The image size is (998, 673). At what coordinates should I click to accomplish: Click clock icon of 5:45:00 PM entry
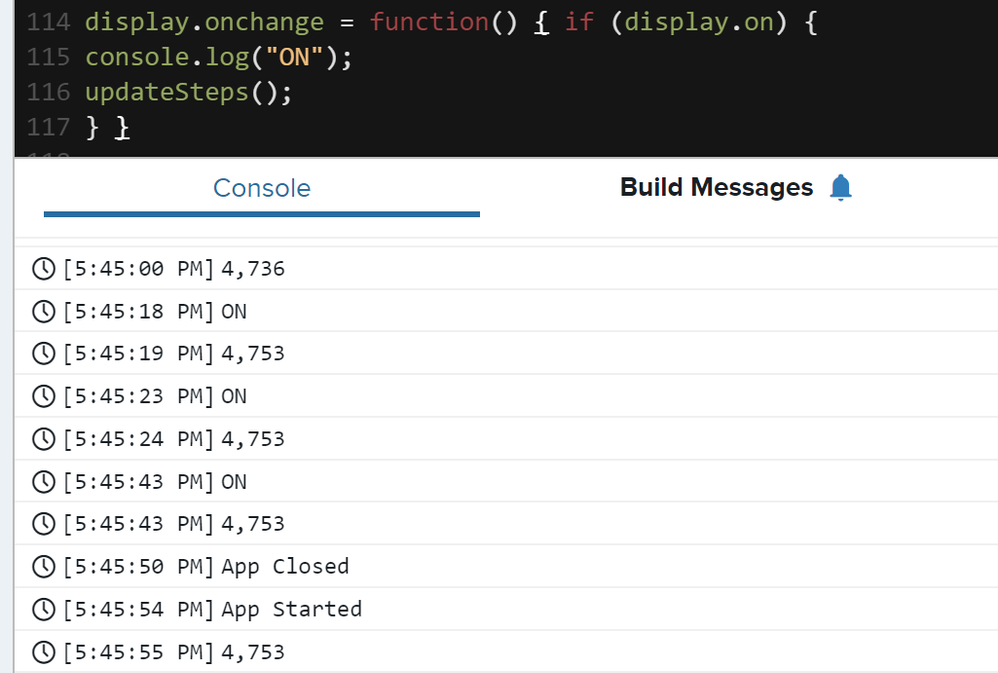click(x=44, y=269)
